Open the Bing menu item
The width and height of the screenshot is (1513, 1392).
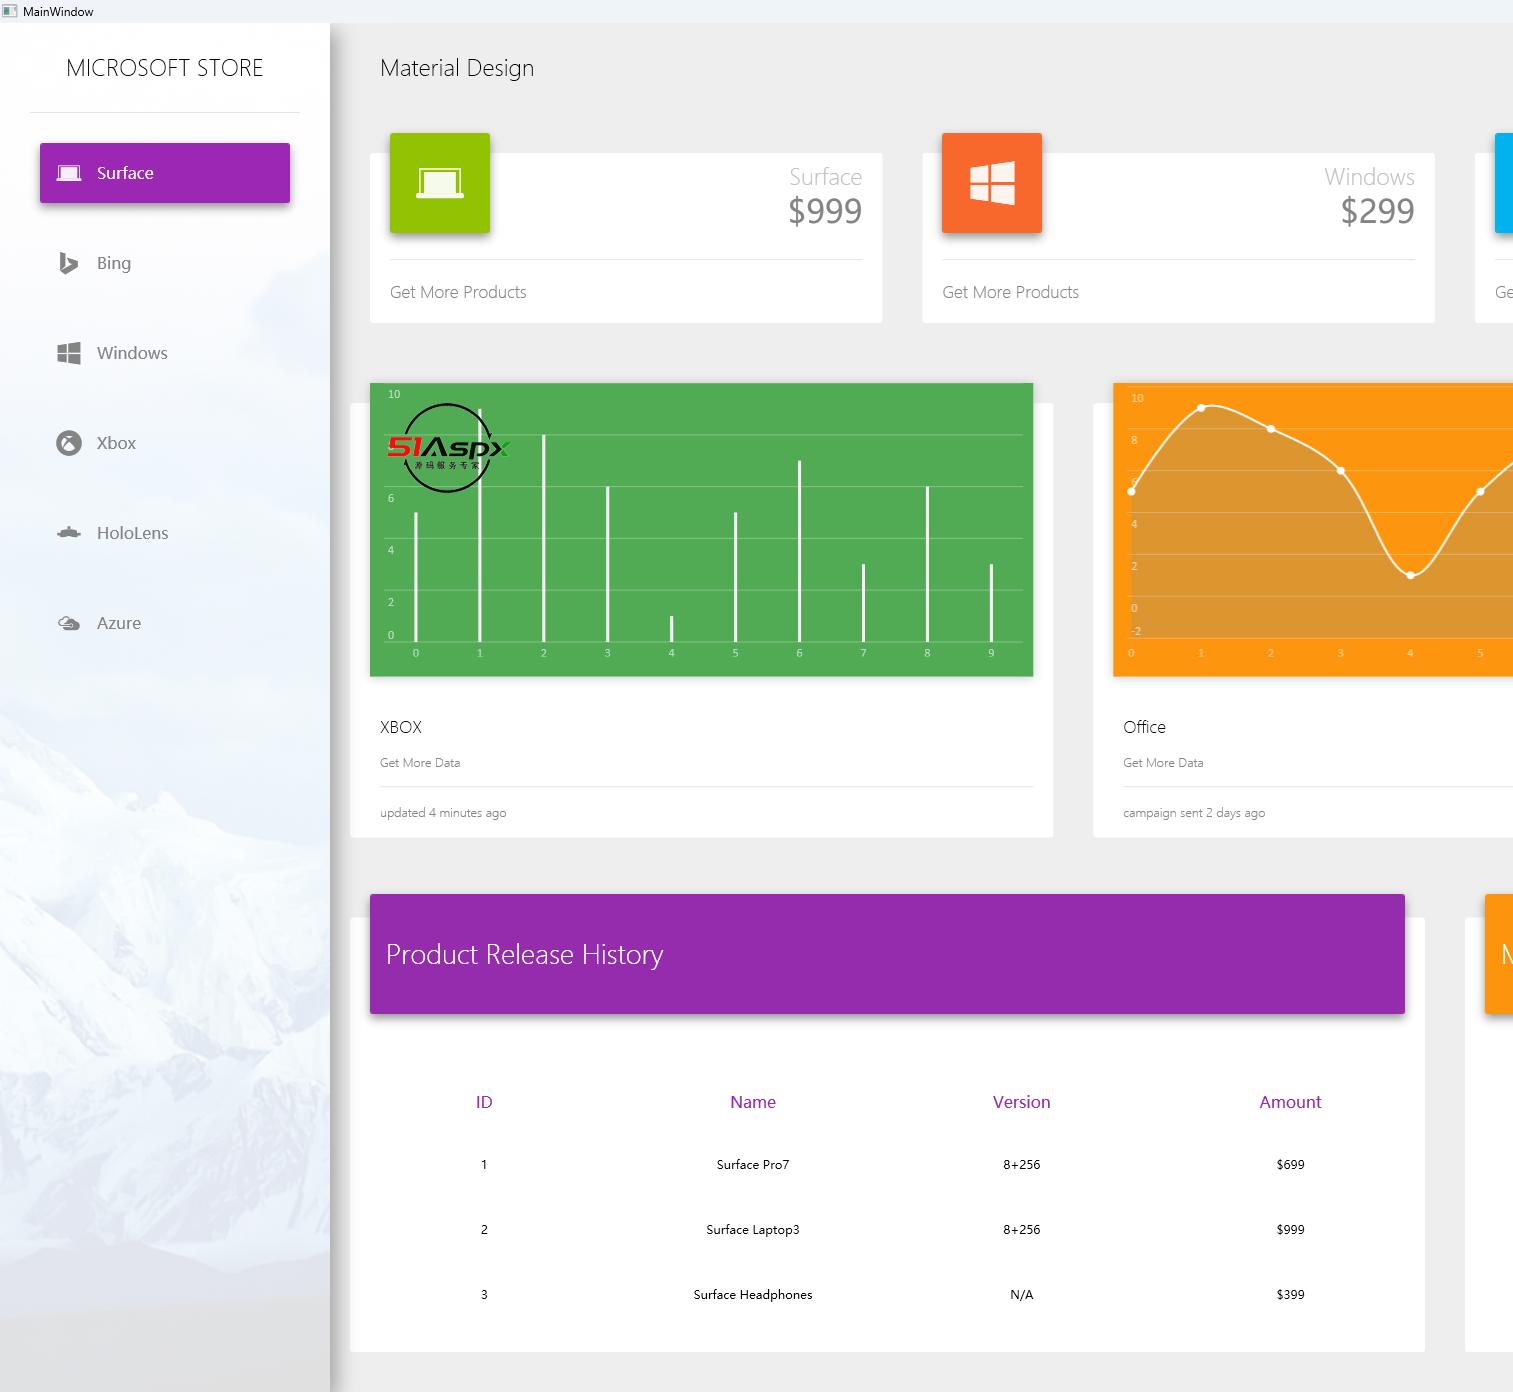(165, 263)
